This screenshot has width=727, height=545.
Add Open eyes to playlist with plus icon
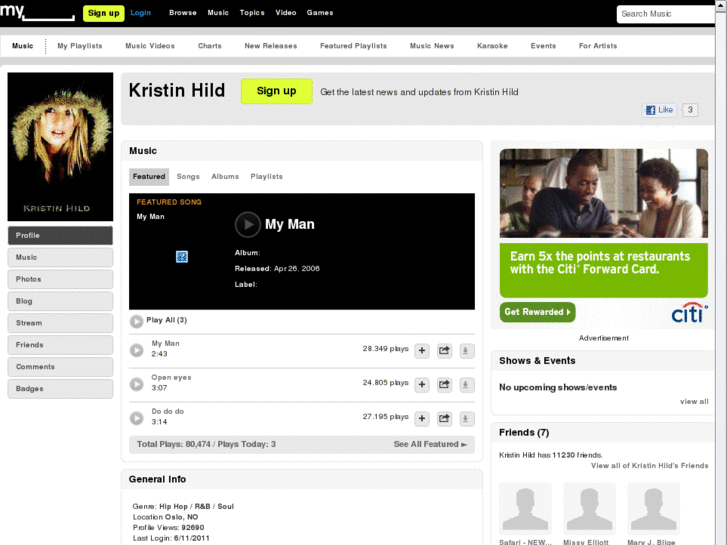(422, 385)
